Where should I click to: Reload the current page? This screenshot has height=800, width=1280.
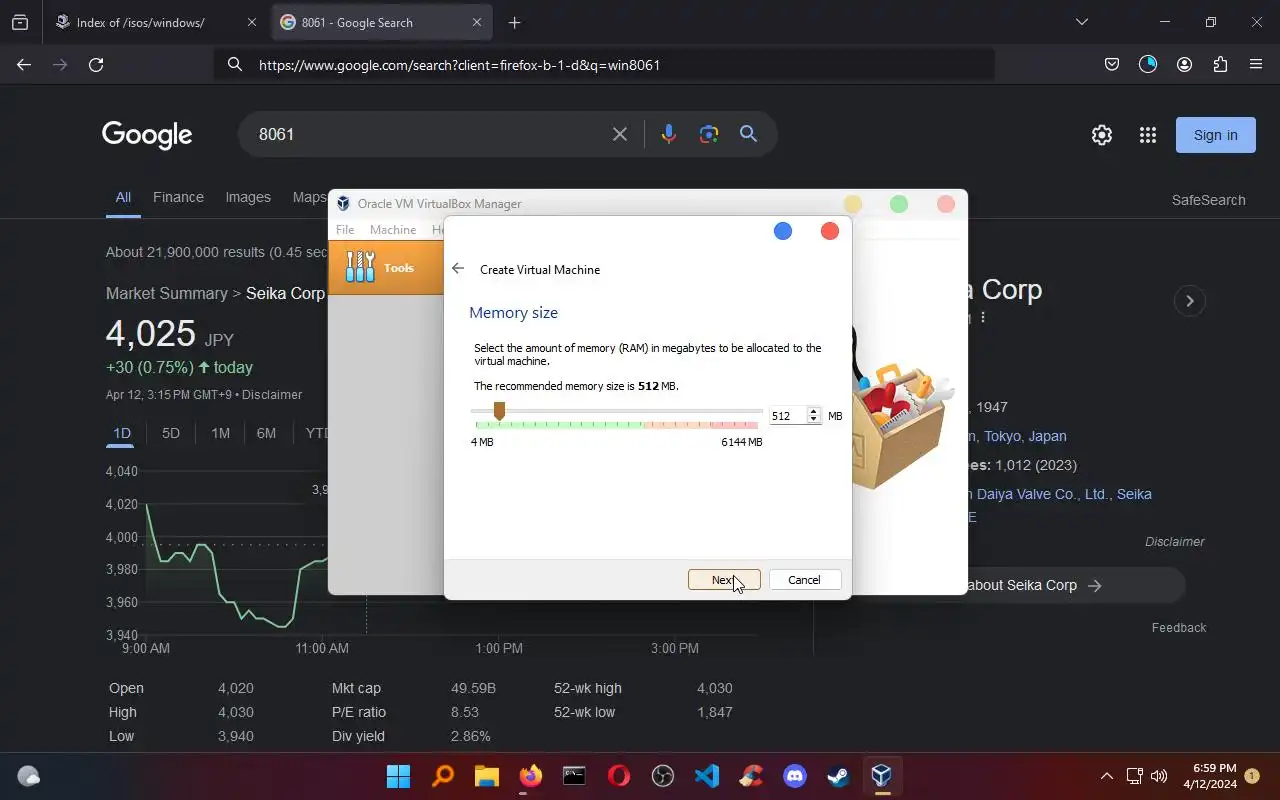coord(96,64)
